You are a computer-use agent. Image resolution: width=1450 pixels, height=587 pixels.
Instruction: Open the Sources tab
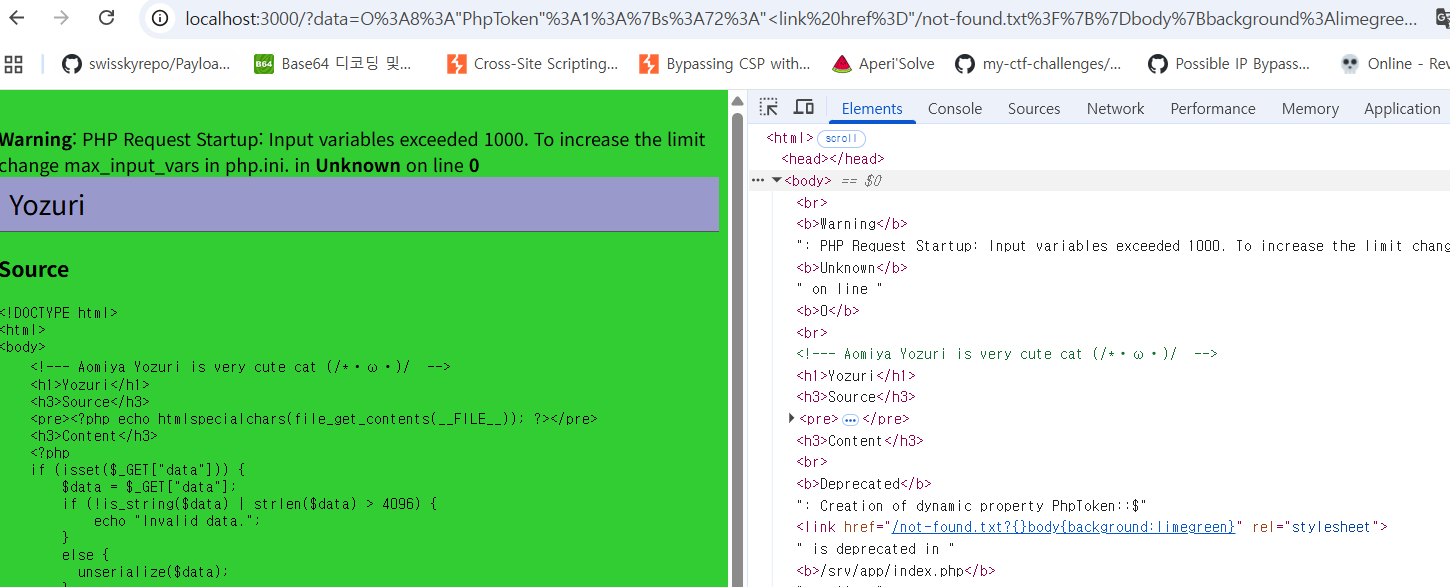coord(1034,108)
